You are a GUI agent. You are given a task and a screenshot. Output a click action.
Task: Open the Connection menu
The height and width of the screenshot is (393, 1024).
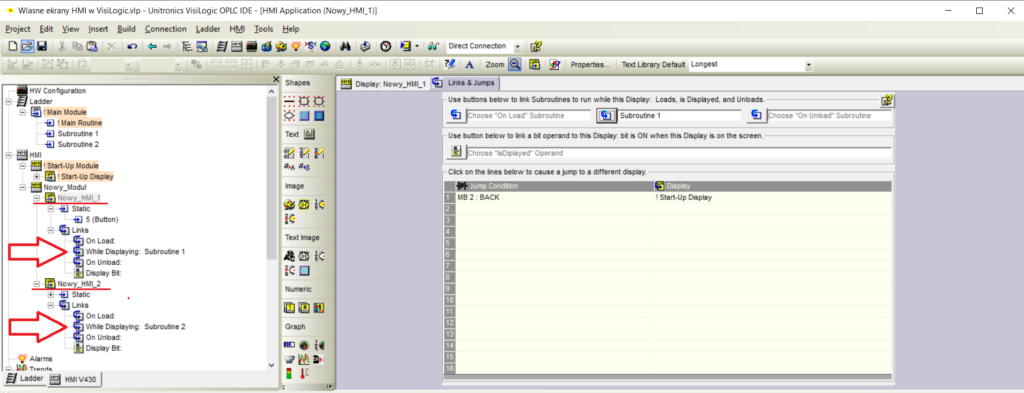(165, 29)
